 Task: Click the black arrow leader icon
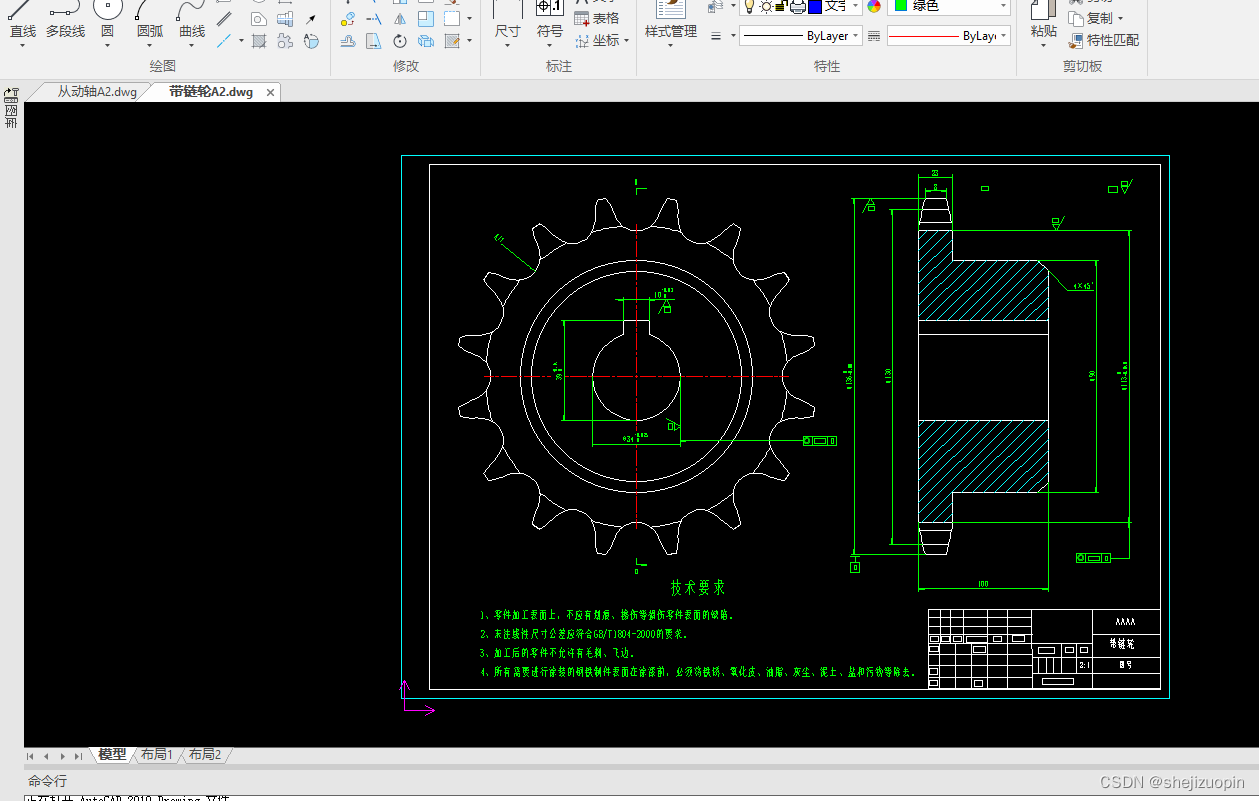coord(311,19)
